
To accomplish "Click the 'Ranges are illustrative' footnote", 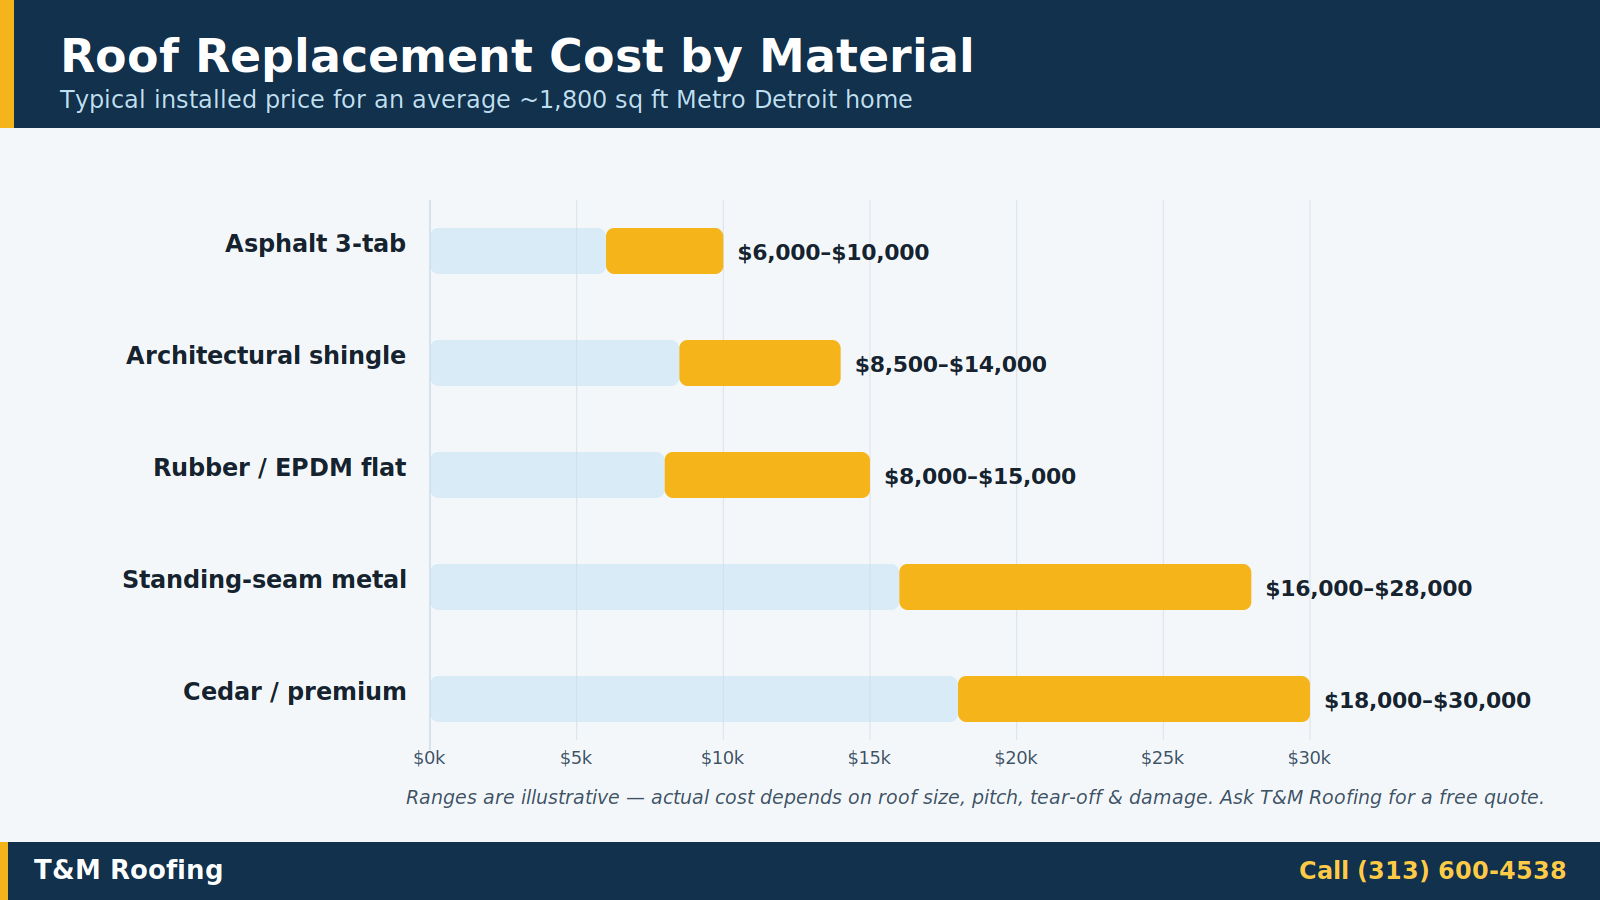I will click(975, 798).
